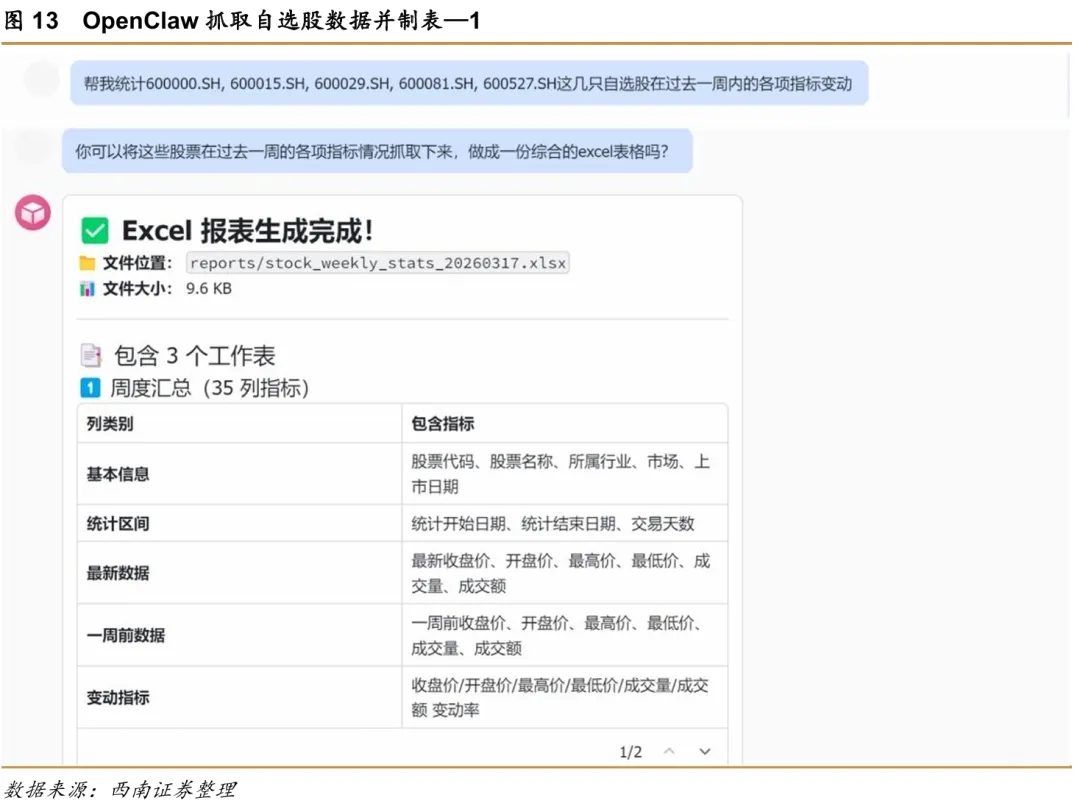
Task: Click the cell starting 一周前收盘价、开盘价
Action: (565, 635)
